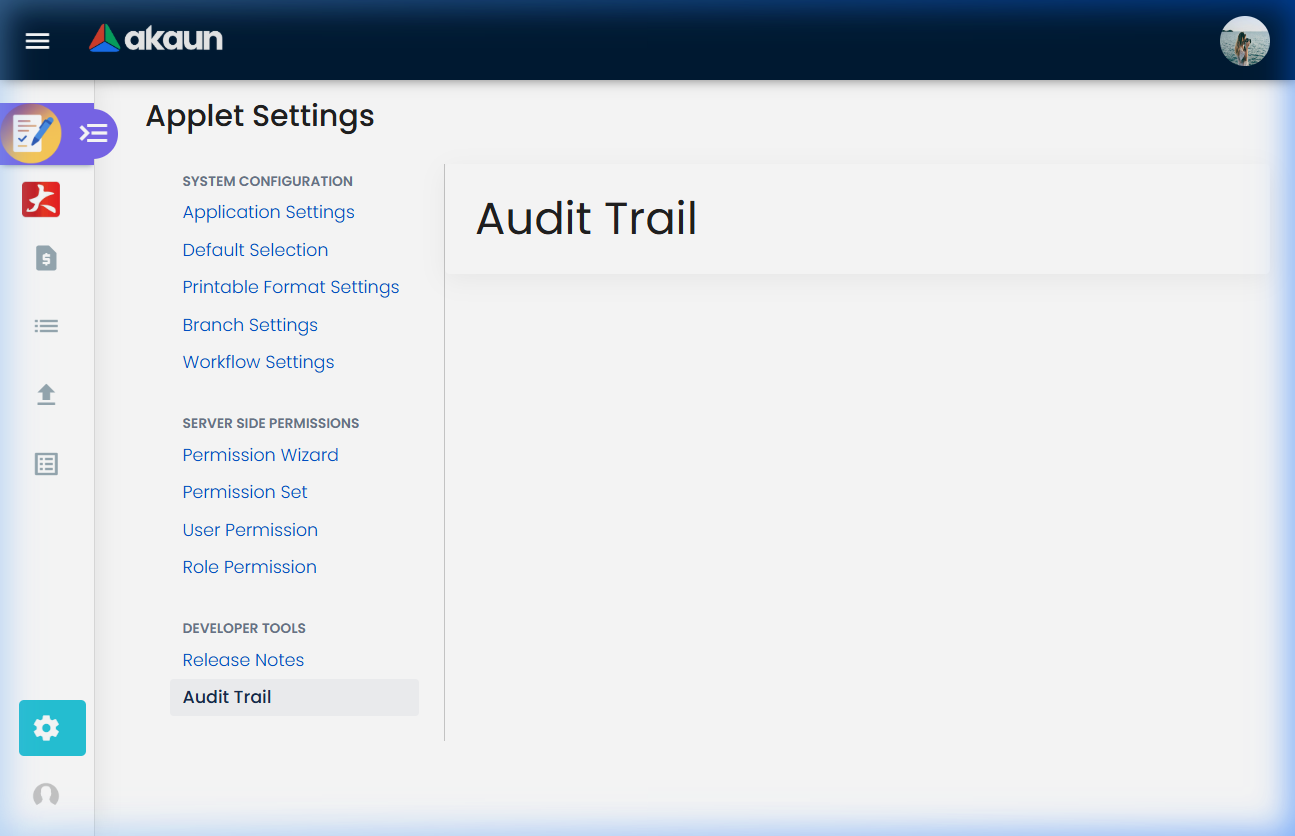Go to Branch Settings

click(250, 325)
